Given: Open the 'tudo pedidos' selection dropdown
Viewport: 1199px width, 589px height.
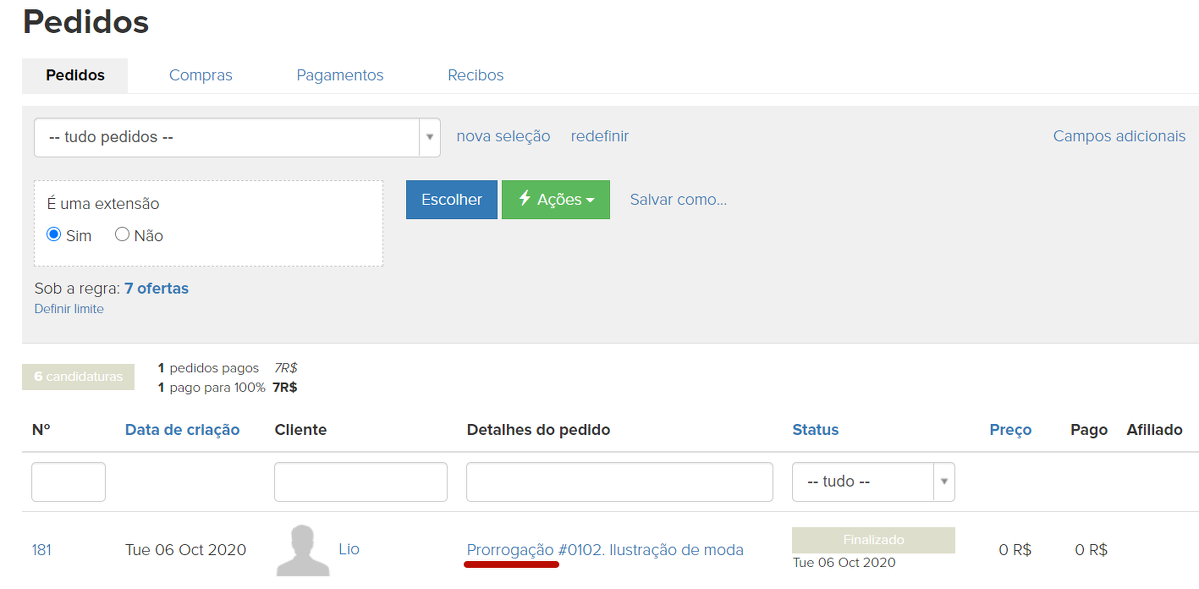Looking at the screenshot, I should coord(237,137).
